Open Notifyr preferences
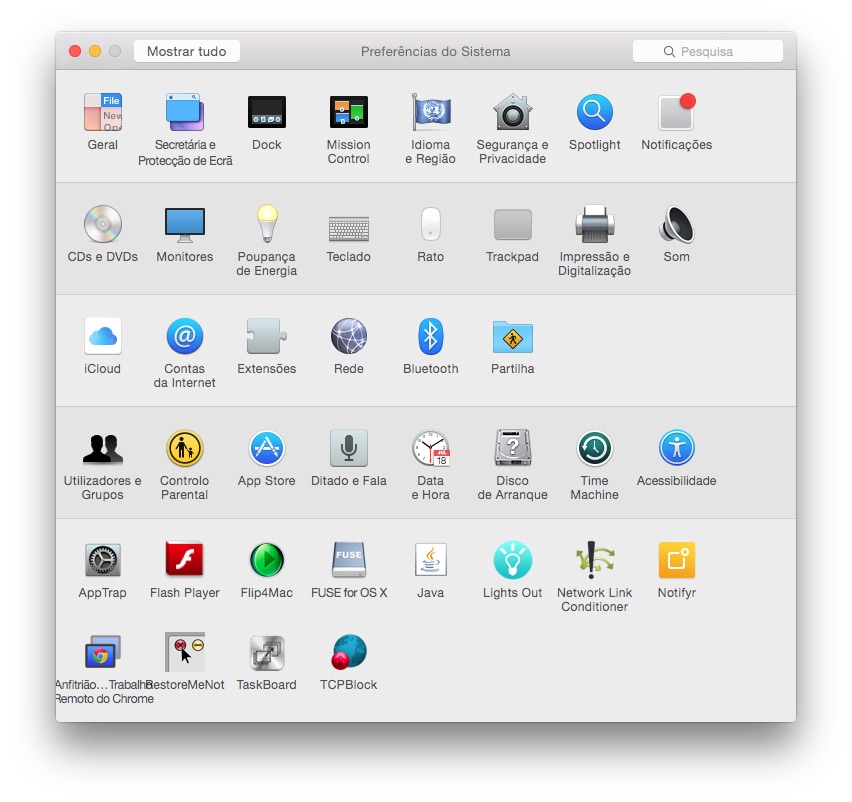 (676, 560)
